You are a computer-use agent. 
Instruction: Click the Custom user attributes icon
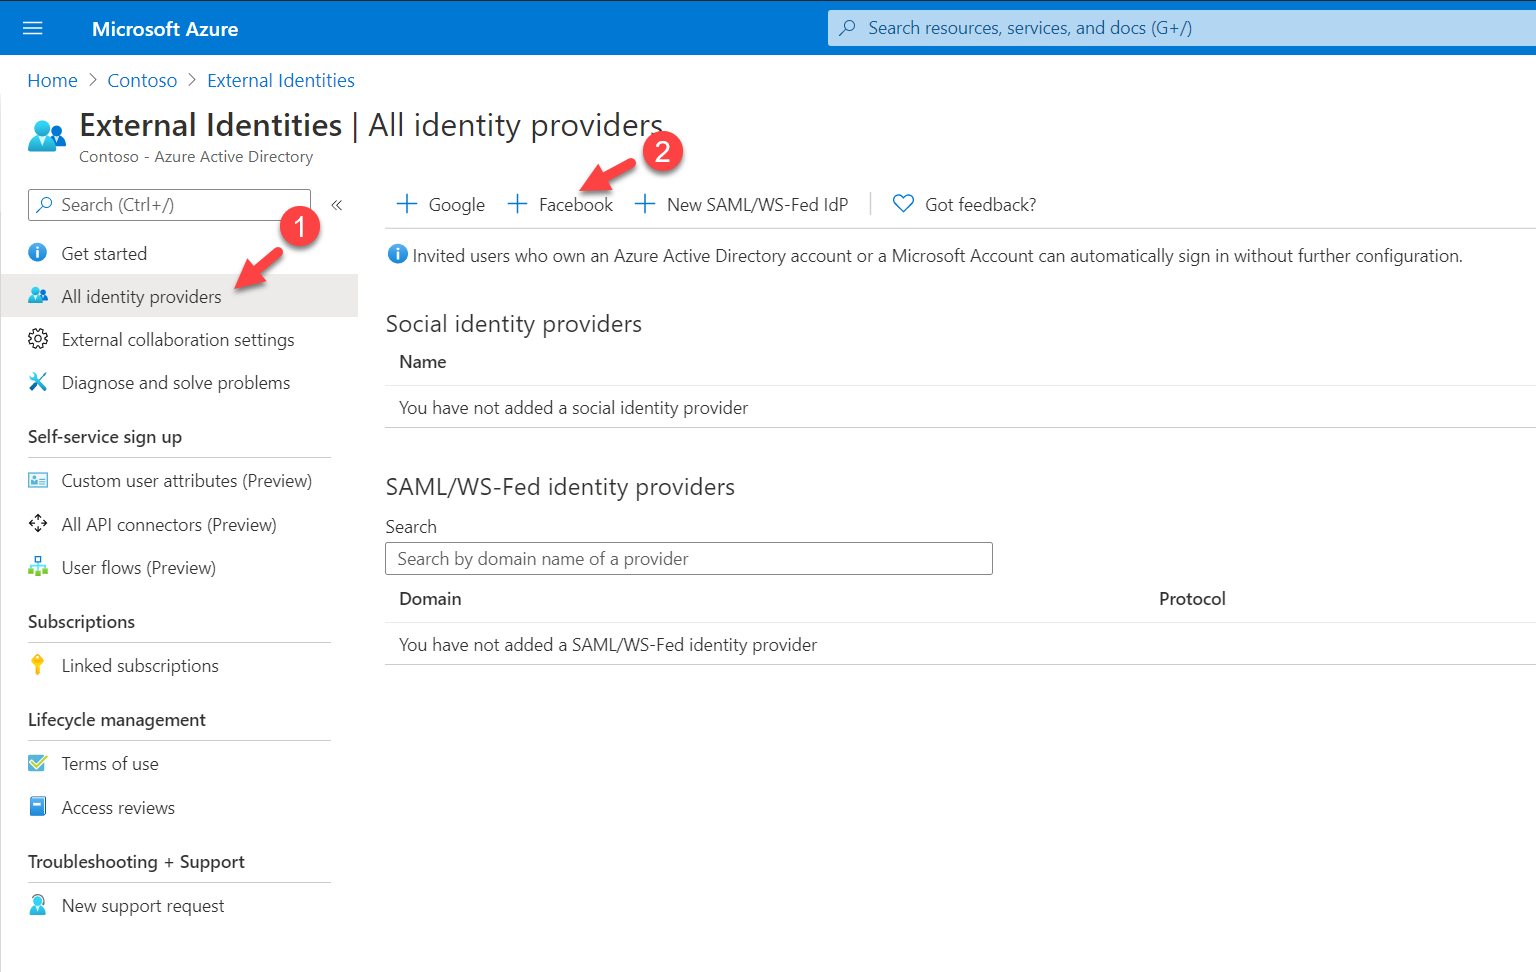click(x=38, y=480)
